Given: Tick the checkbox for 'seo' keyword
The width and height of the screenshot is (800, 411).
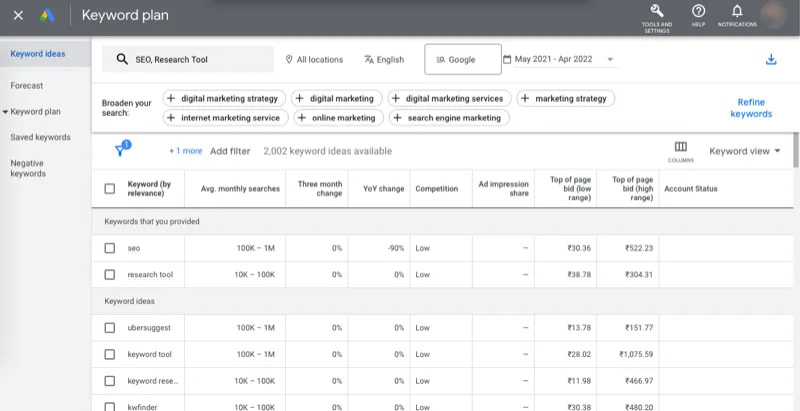Looking at the screenshot, I should point(110,248).
